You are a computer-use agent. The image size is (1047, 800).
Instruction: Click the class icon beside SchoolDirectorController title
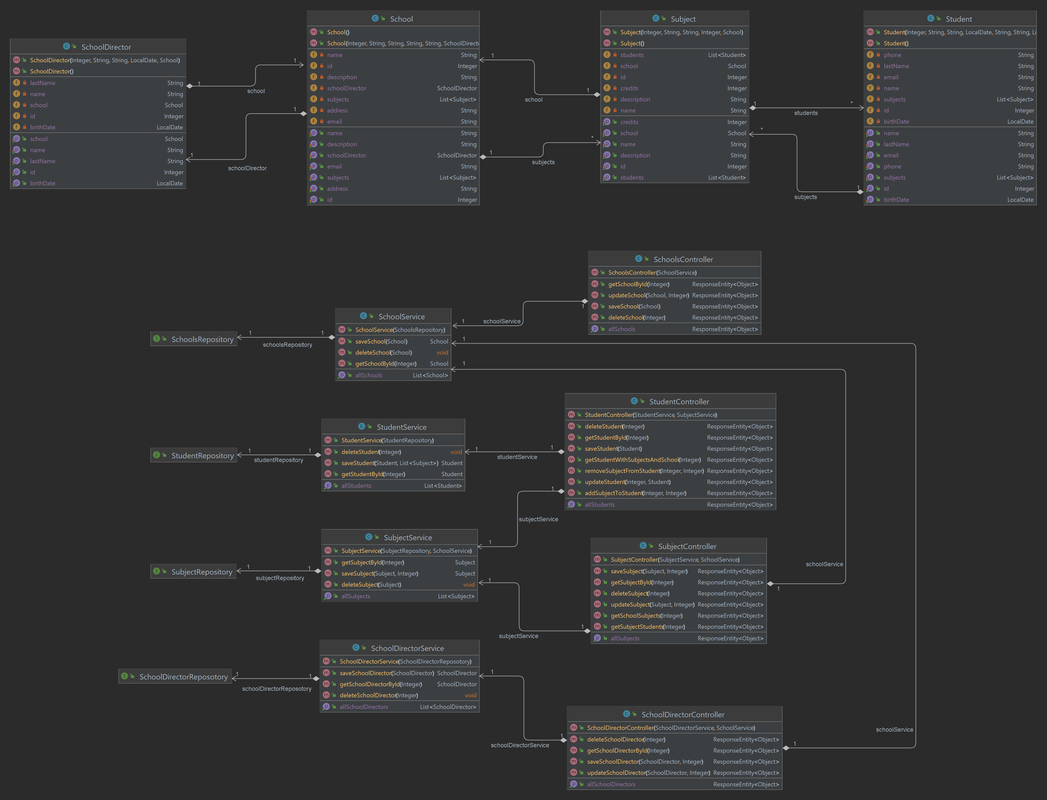pyautogui.click(x=626, y=715)
